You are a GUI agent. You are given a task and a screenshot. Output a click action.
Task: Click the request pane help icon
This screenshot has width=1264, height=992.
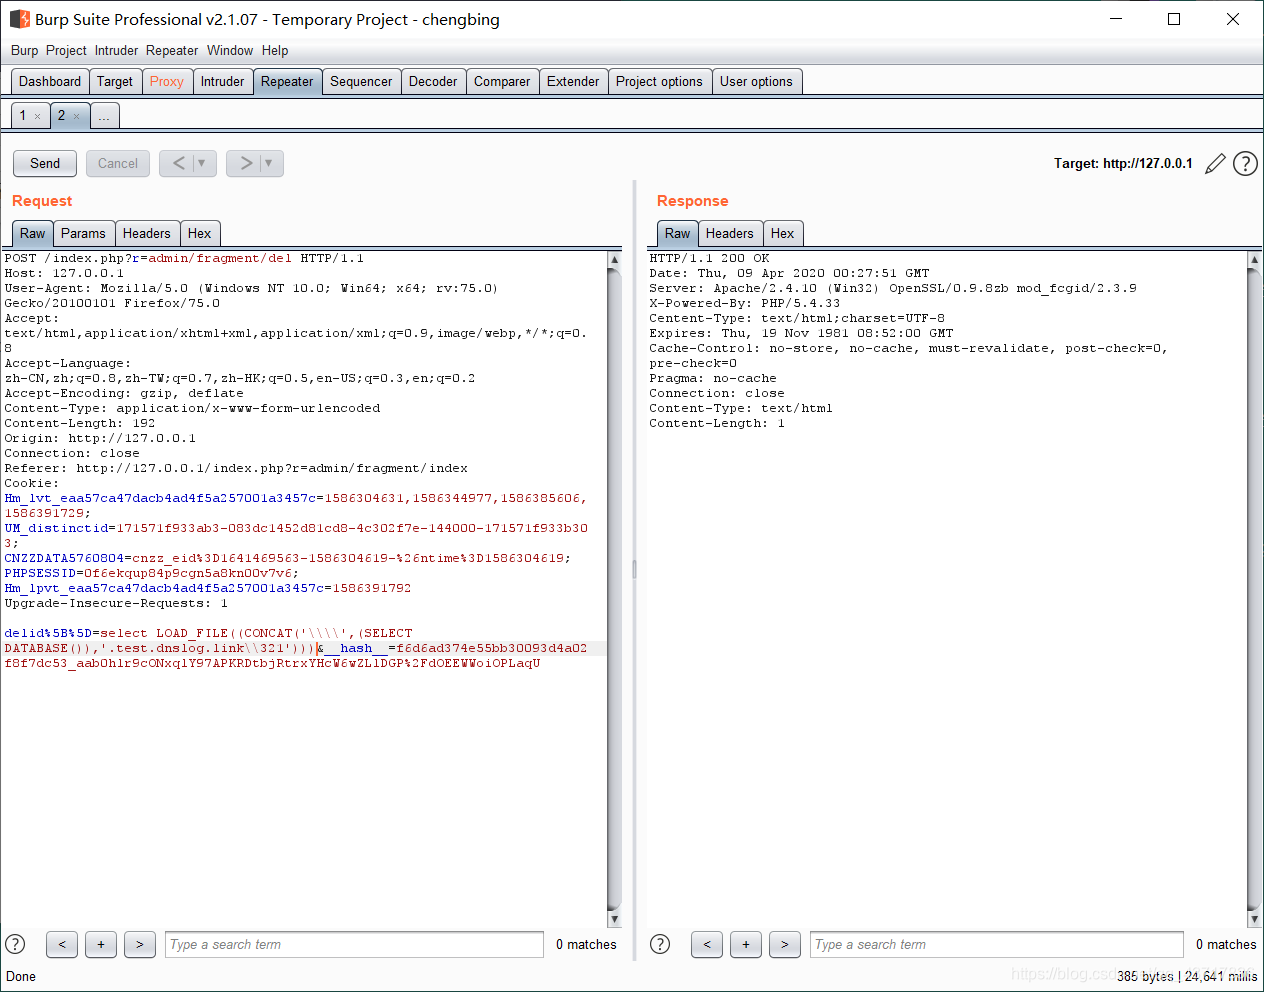click(x=15, y=944)
